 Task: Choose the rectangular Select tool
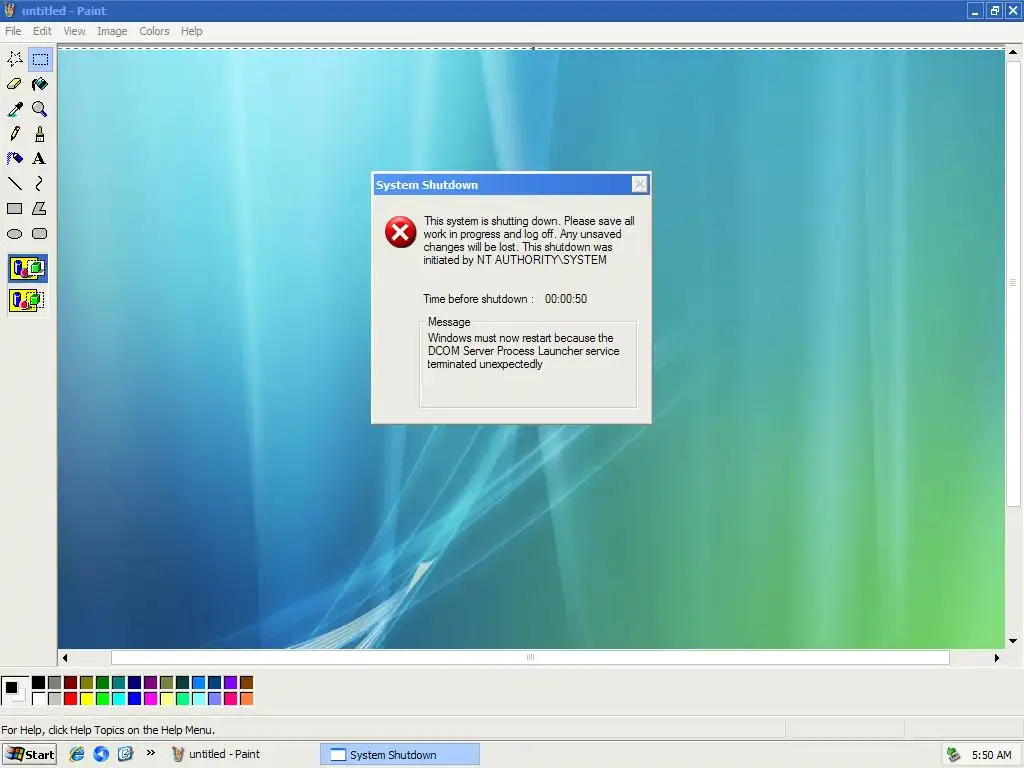(x=40, y=59)
